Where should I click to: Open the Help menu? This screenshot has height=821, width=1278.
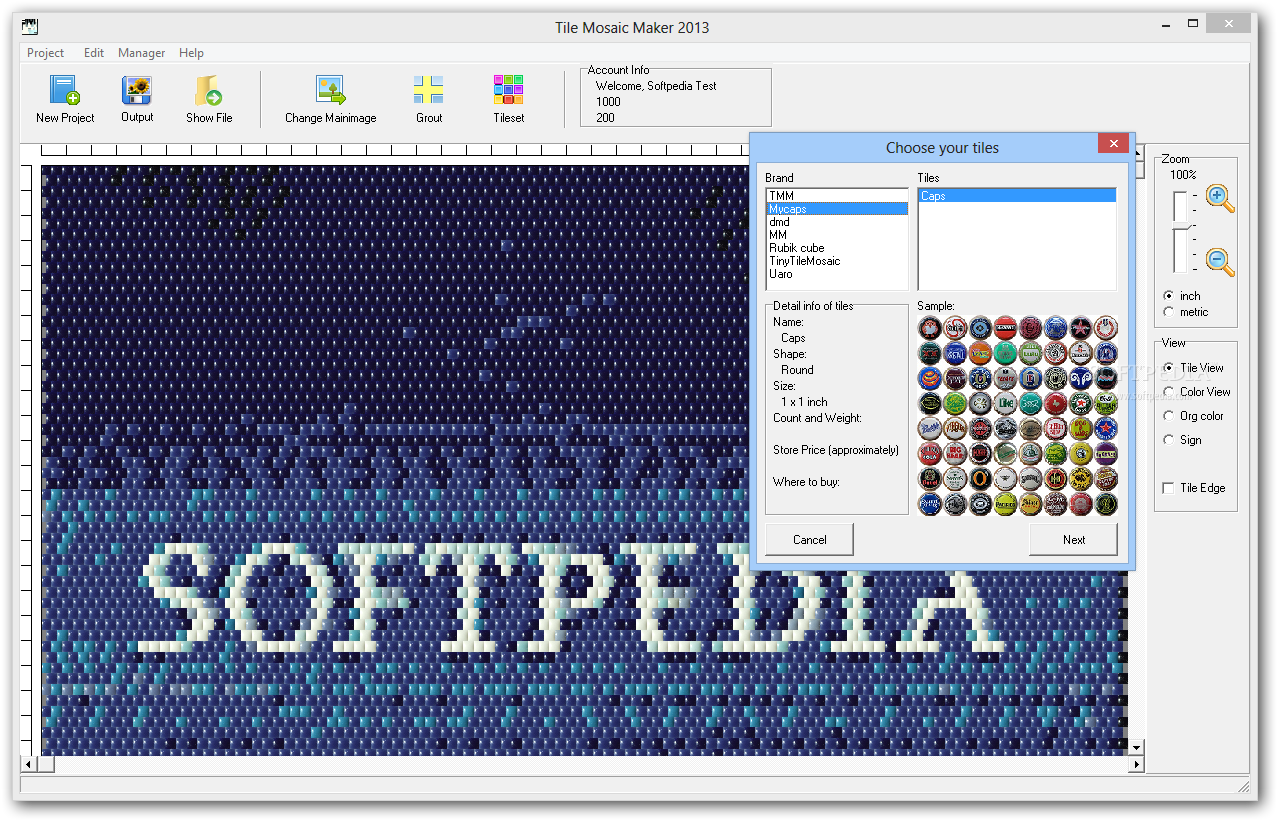[x=191, y=53]
